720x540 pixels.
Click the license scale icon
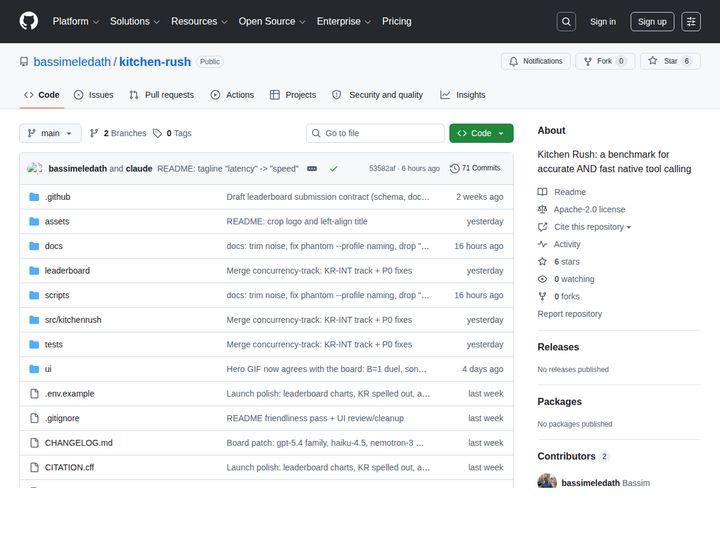pos(542,209)
